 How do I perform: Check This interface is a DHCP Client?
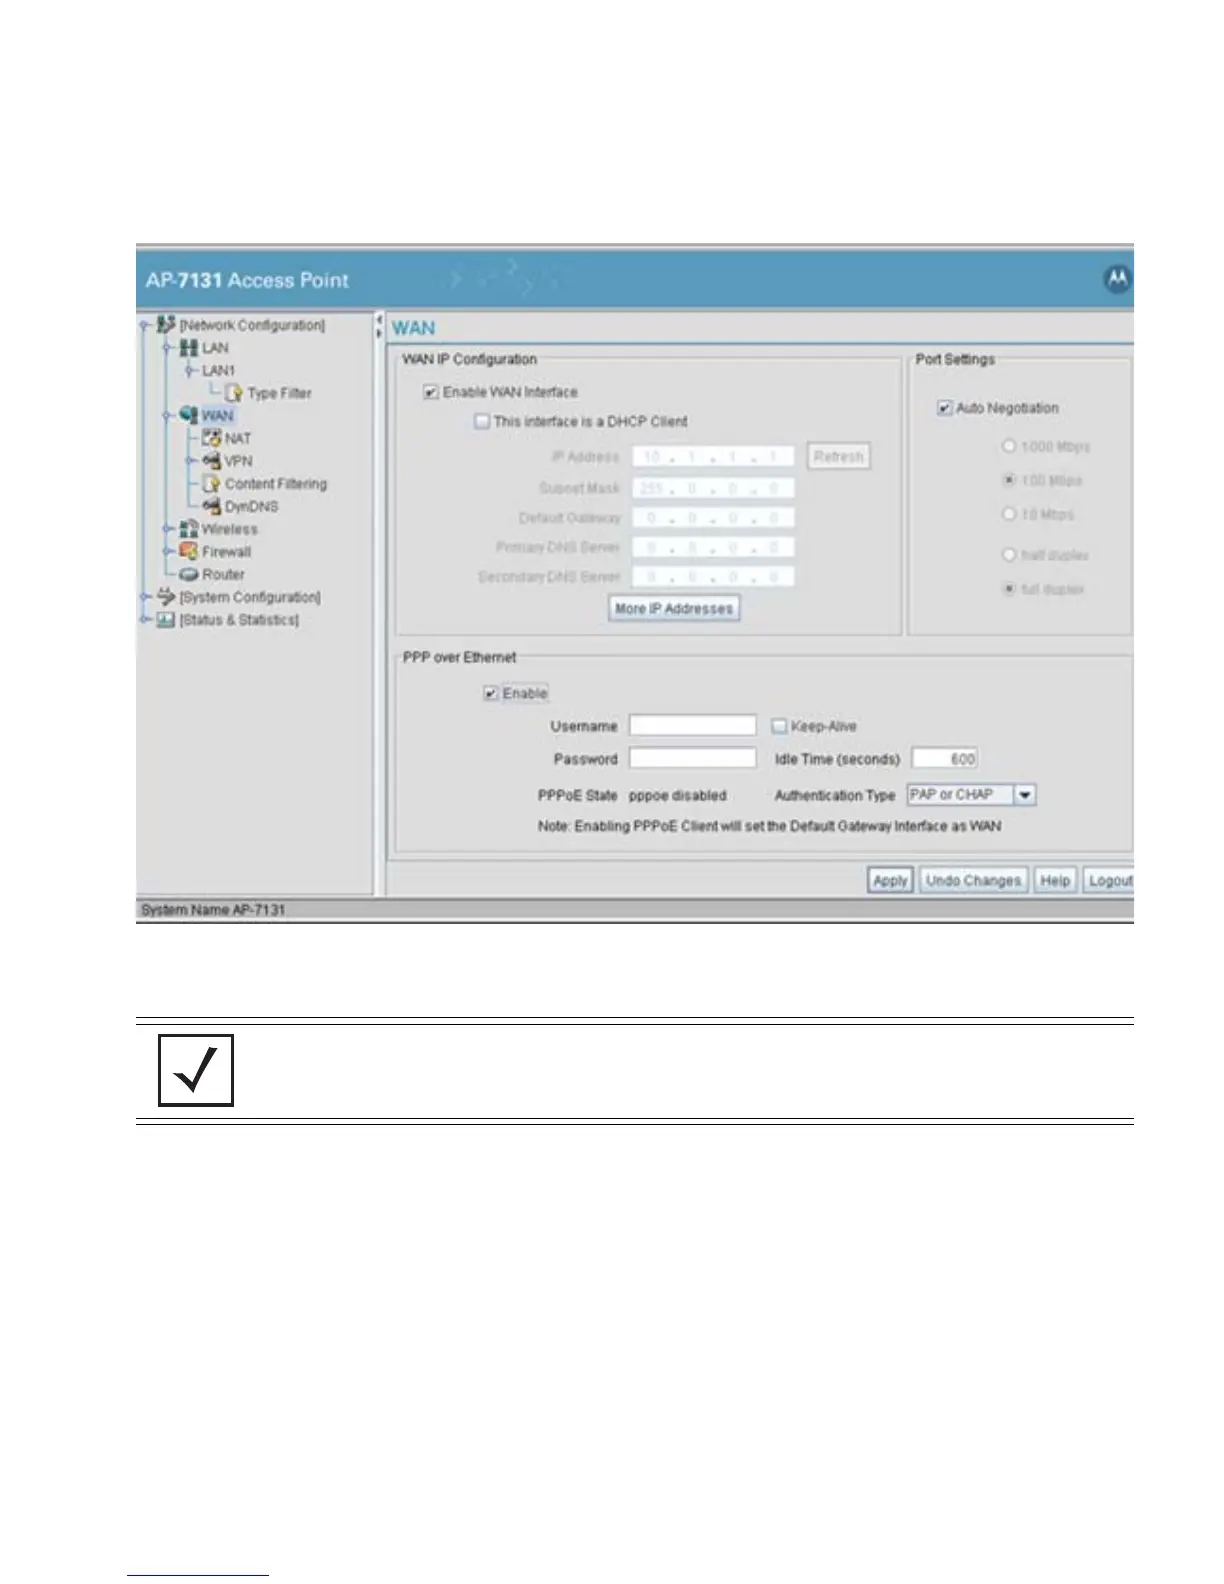(482, 421)
